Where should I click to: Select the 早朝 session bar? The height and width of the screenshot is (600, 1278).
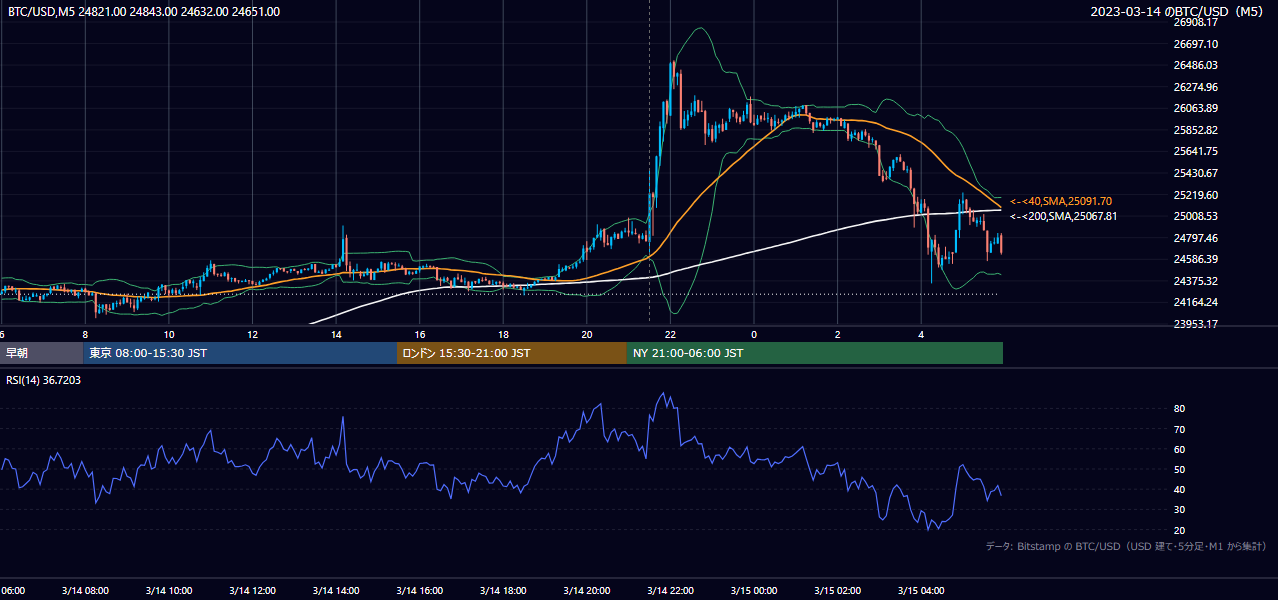[41, 353]
